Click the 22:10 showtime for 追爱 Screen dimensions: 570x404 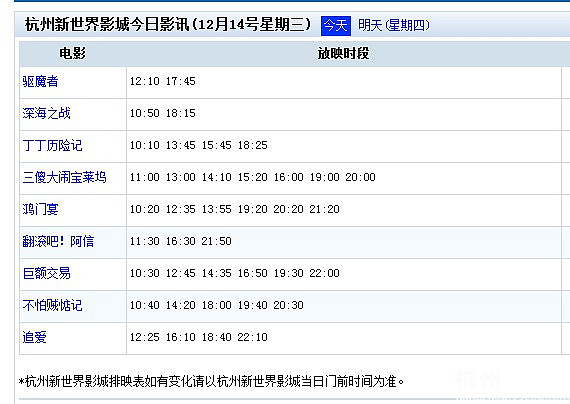click(x=253, y=337)
